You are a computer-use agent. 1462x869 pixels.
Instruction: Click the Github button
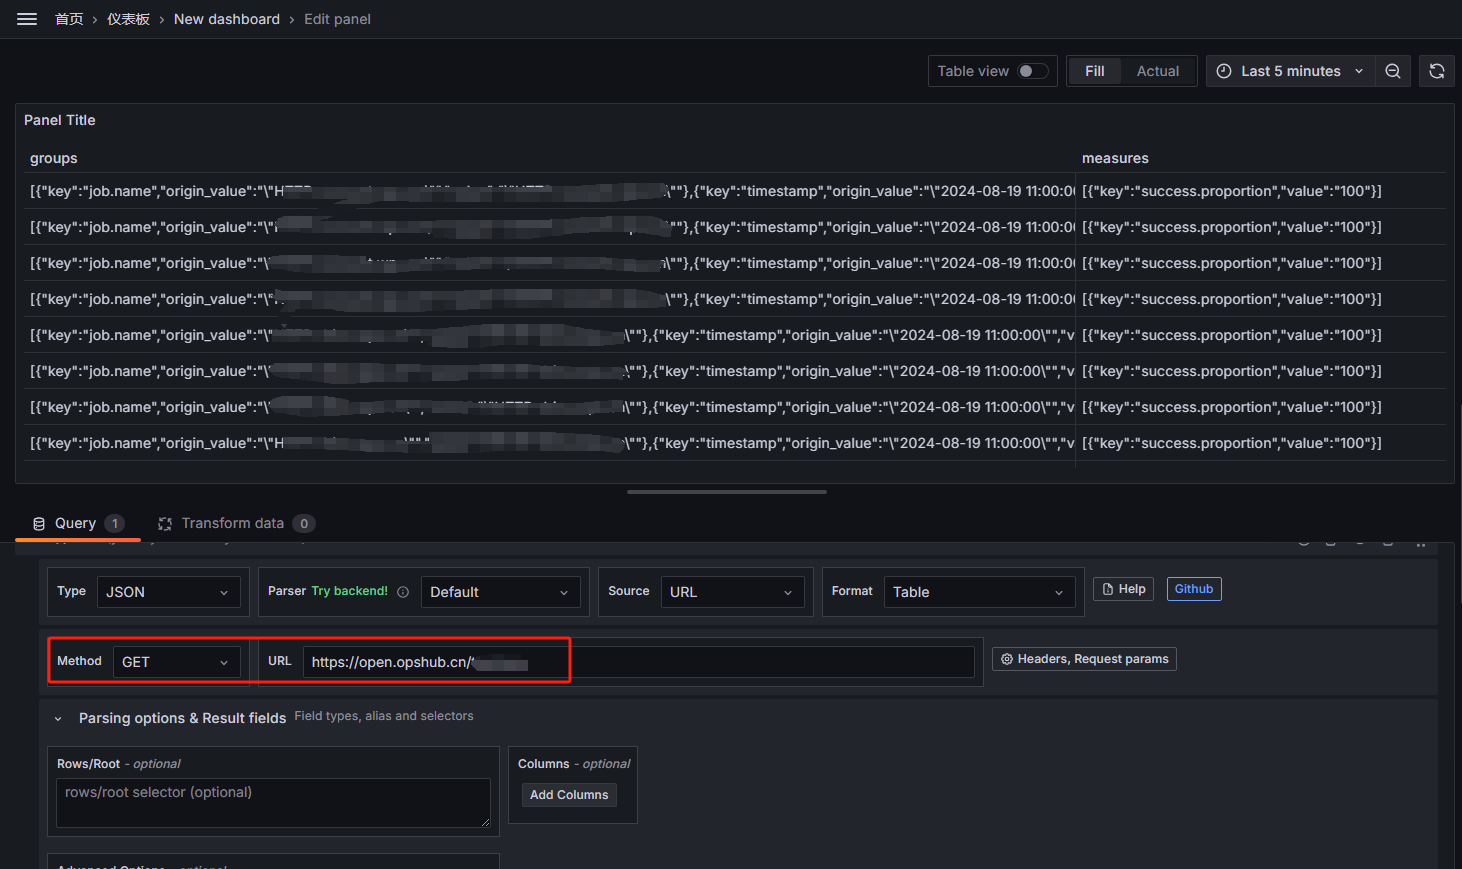coord(1193,588)
